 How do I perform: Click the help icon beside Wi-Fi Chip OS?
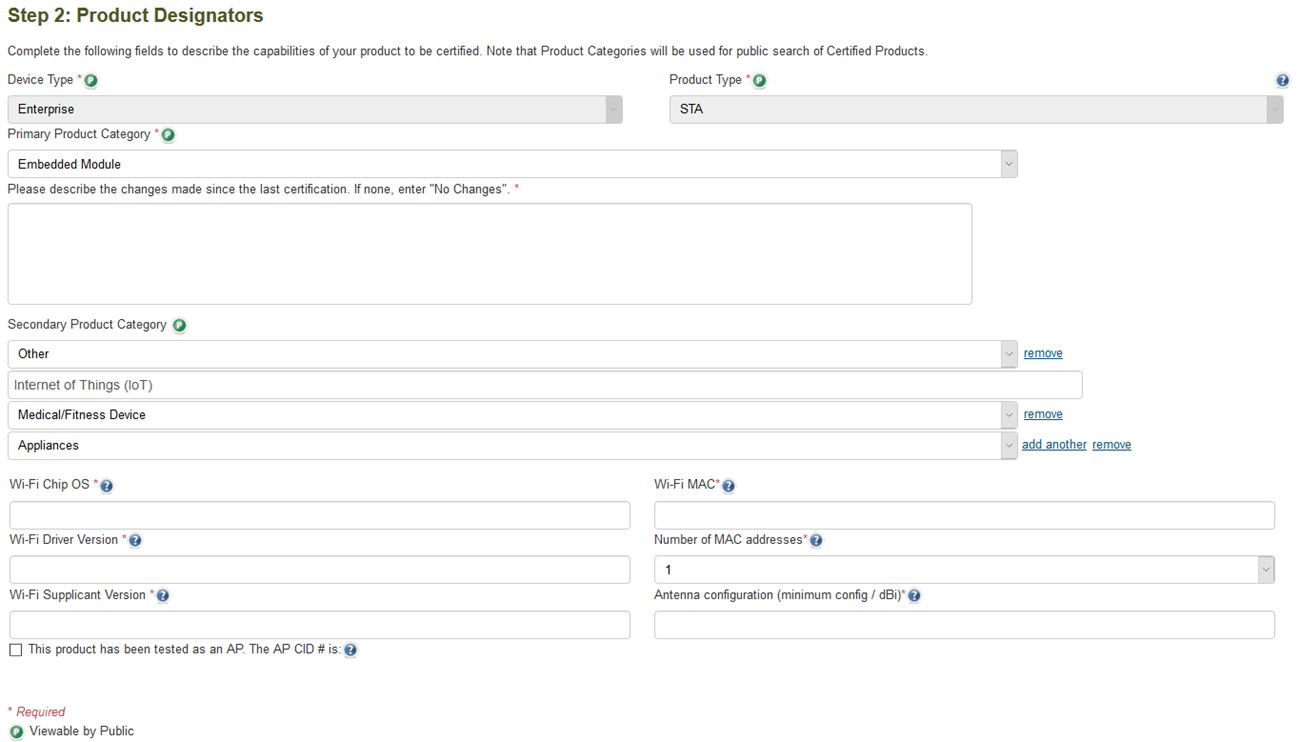(x=107, y=486)
